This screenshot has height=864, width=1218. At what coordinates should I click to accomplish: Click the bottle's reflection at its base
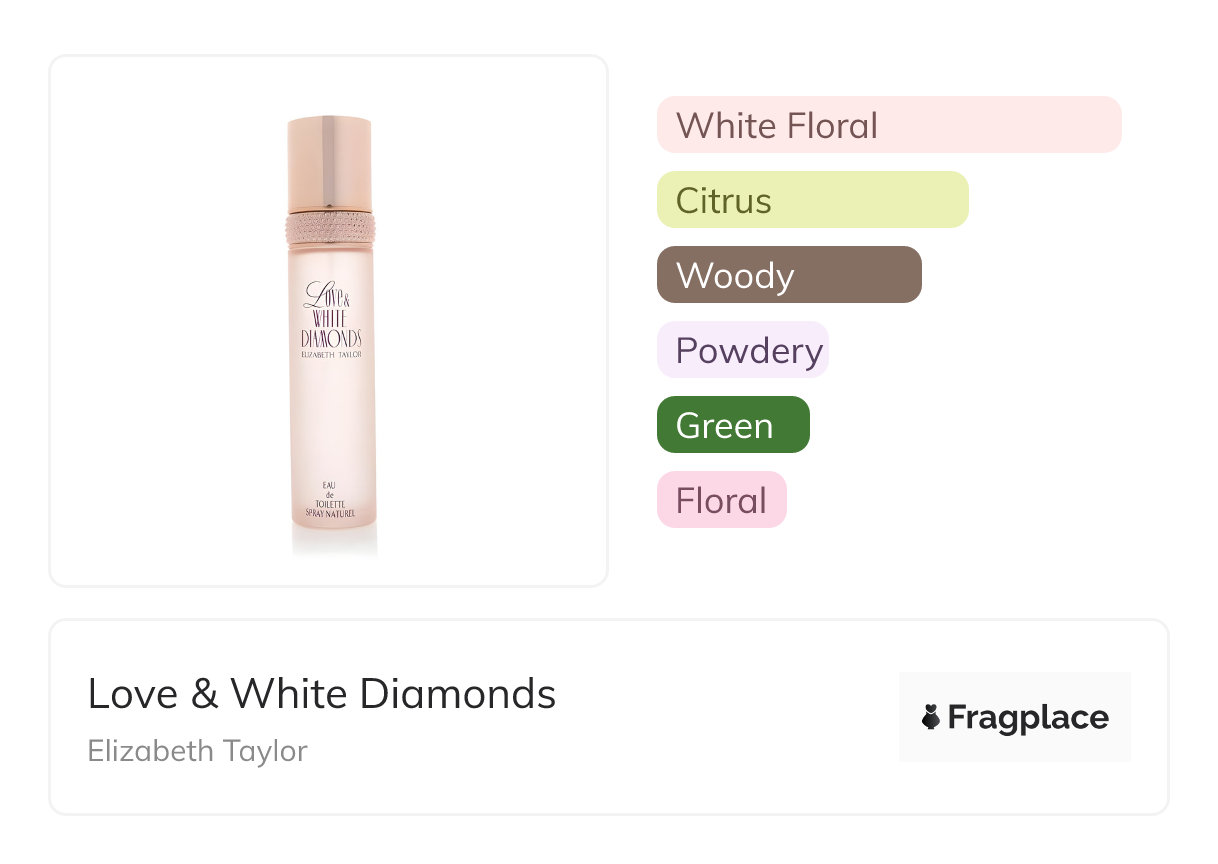[x=333, y=540]
